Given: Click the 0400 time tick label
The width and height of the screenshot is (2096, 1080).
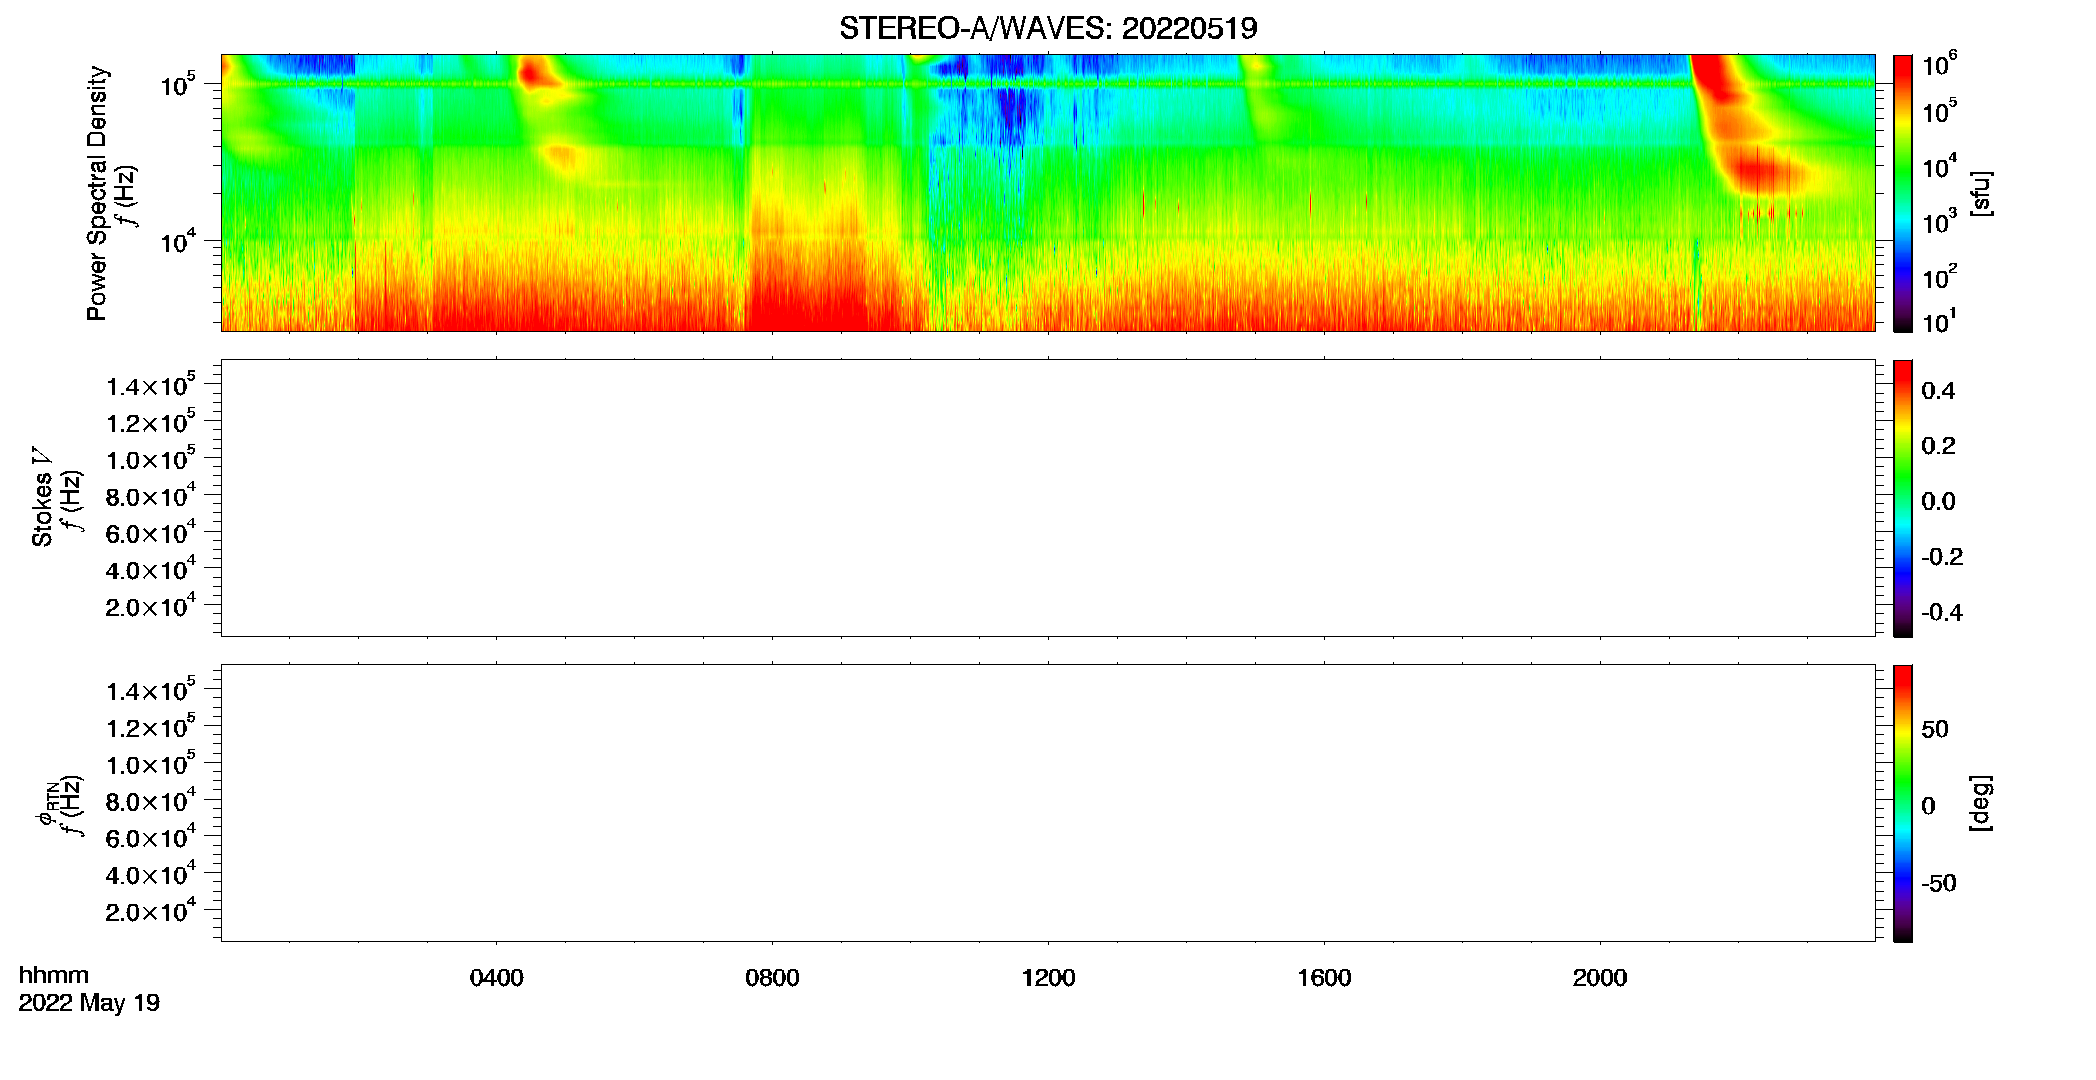Looking at the screenshot, I should (x=496, y=978).
